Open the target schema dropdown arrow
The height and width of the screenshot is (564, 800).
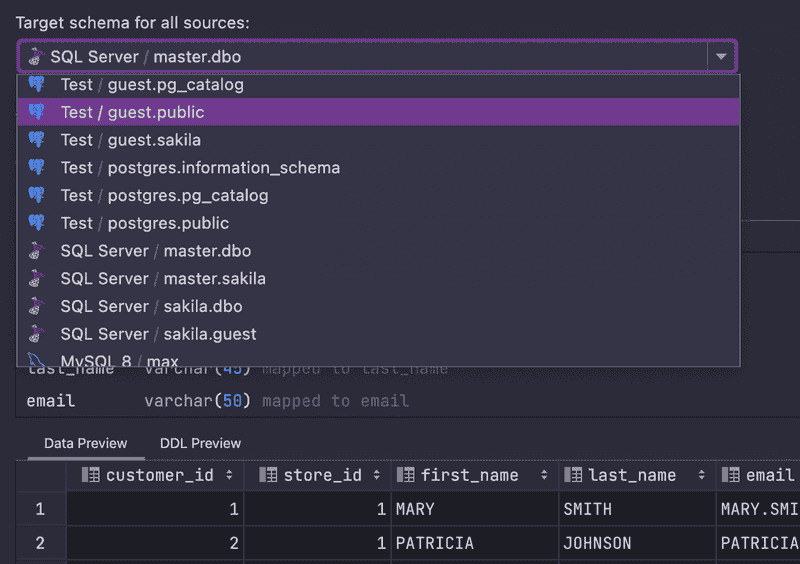coord(721,57)
